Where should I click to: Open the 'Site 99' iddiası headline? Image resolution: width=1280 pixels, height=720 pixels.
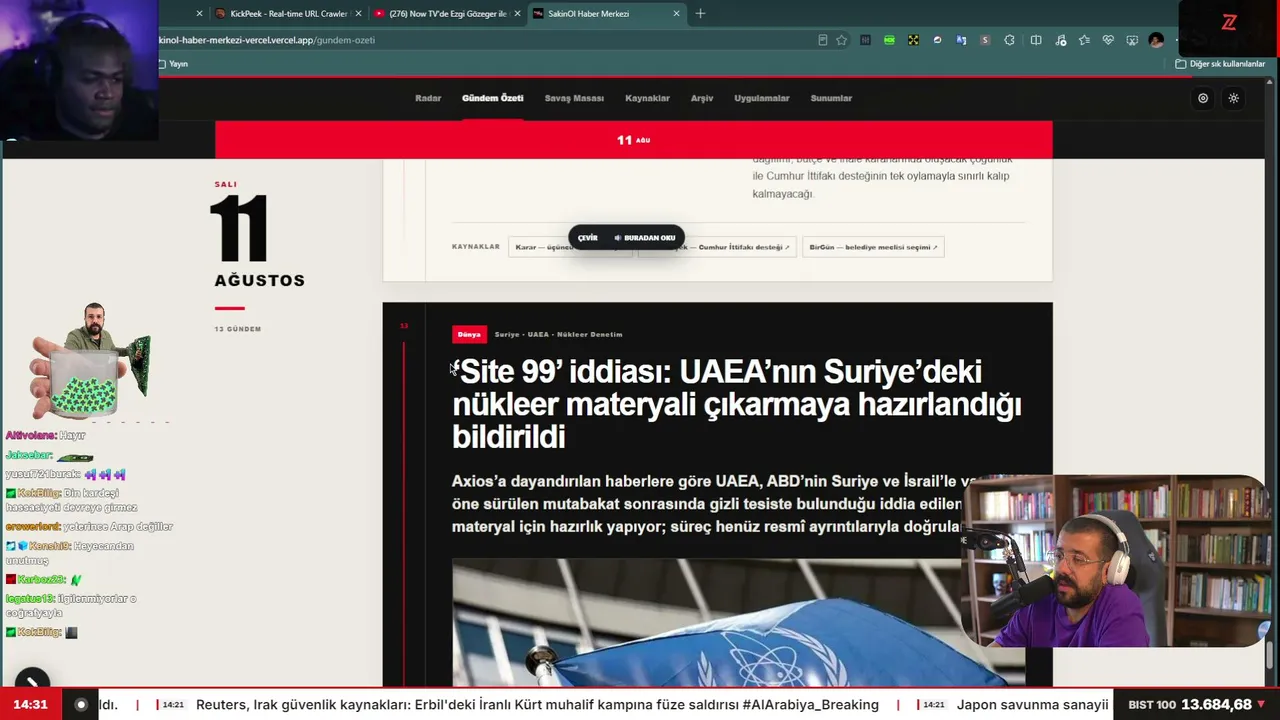[737, 404]
